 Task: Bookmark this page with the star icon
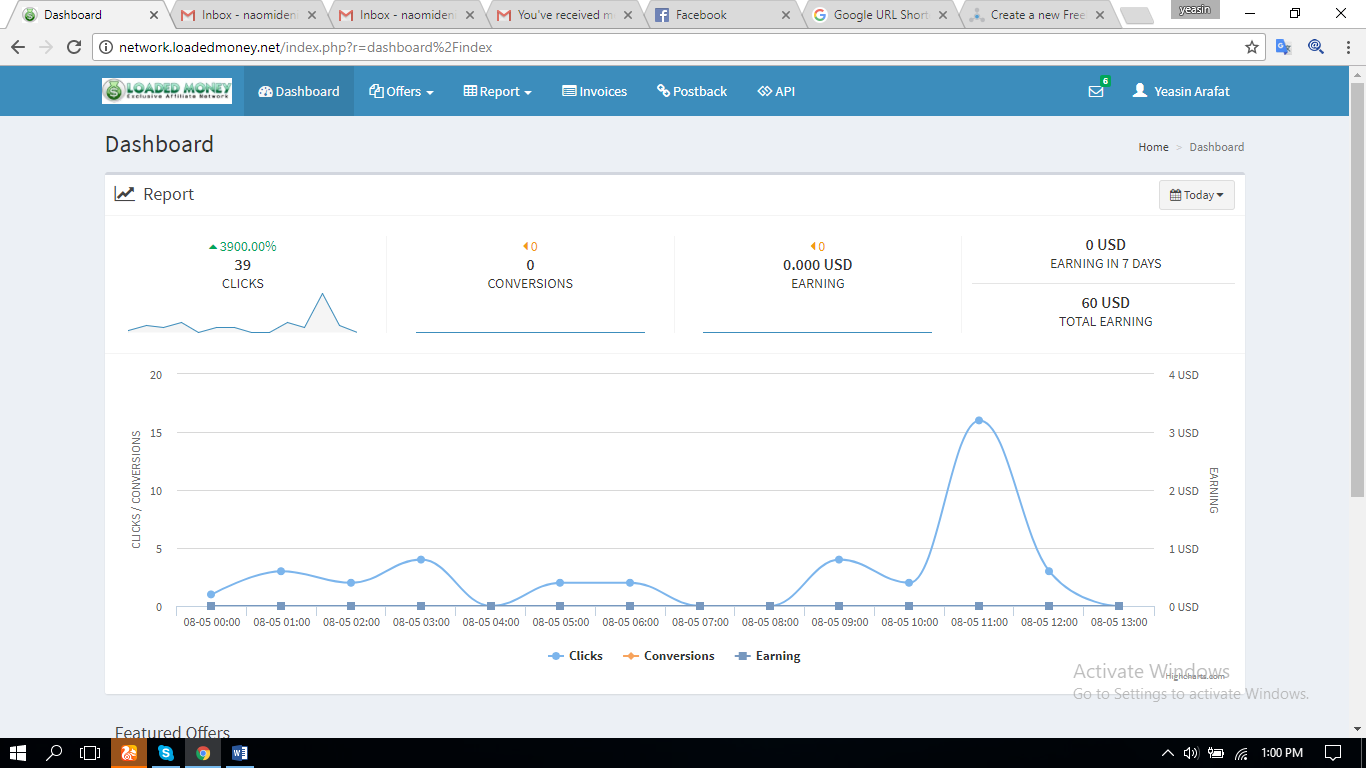pyautogui.click(x=1251, y=47)
